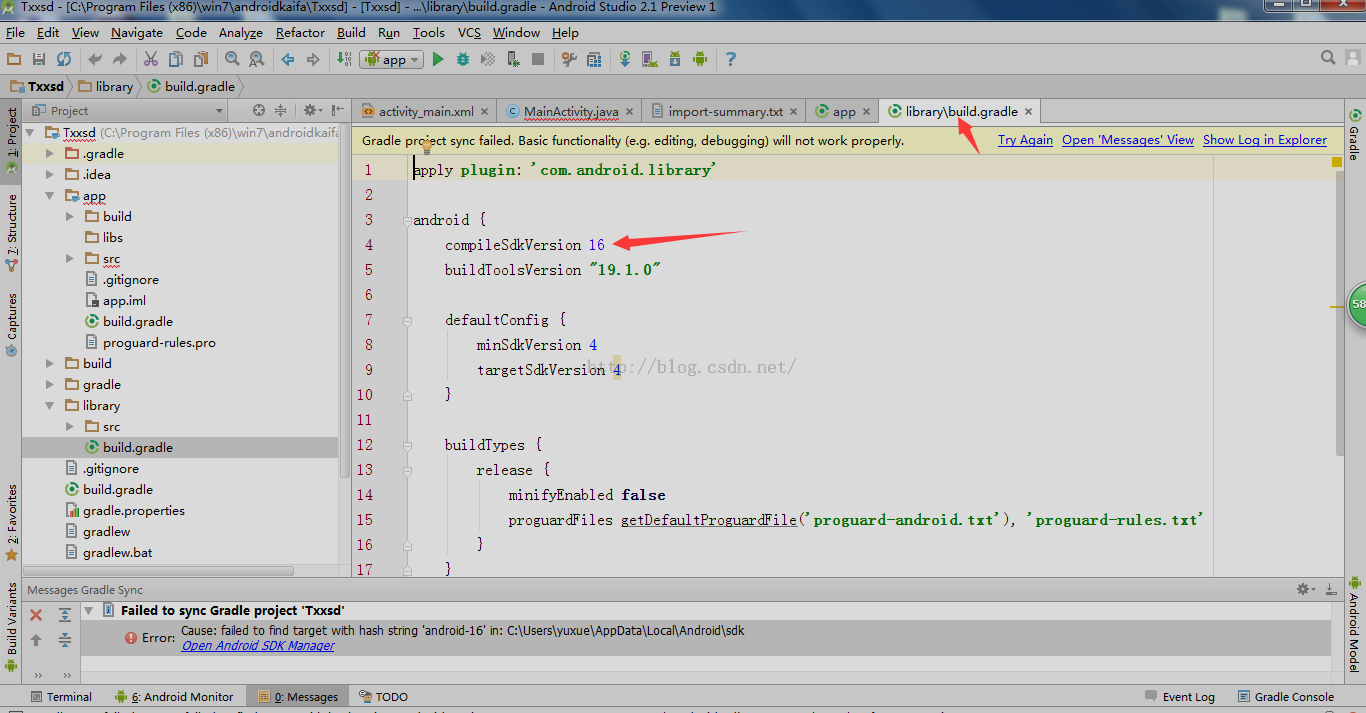Click Show Log in Explorer link

(x=1265, y=140)
